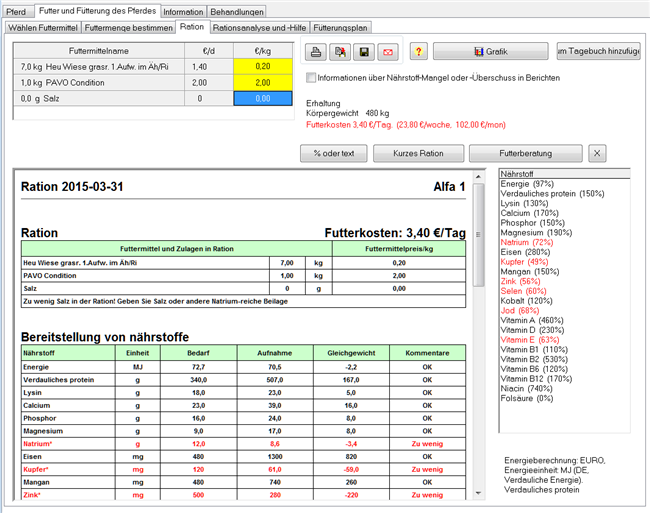Select Vitamin B2 (530%) in the list
This screenshot has height=513, width=650.
click(534, 359)
